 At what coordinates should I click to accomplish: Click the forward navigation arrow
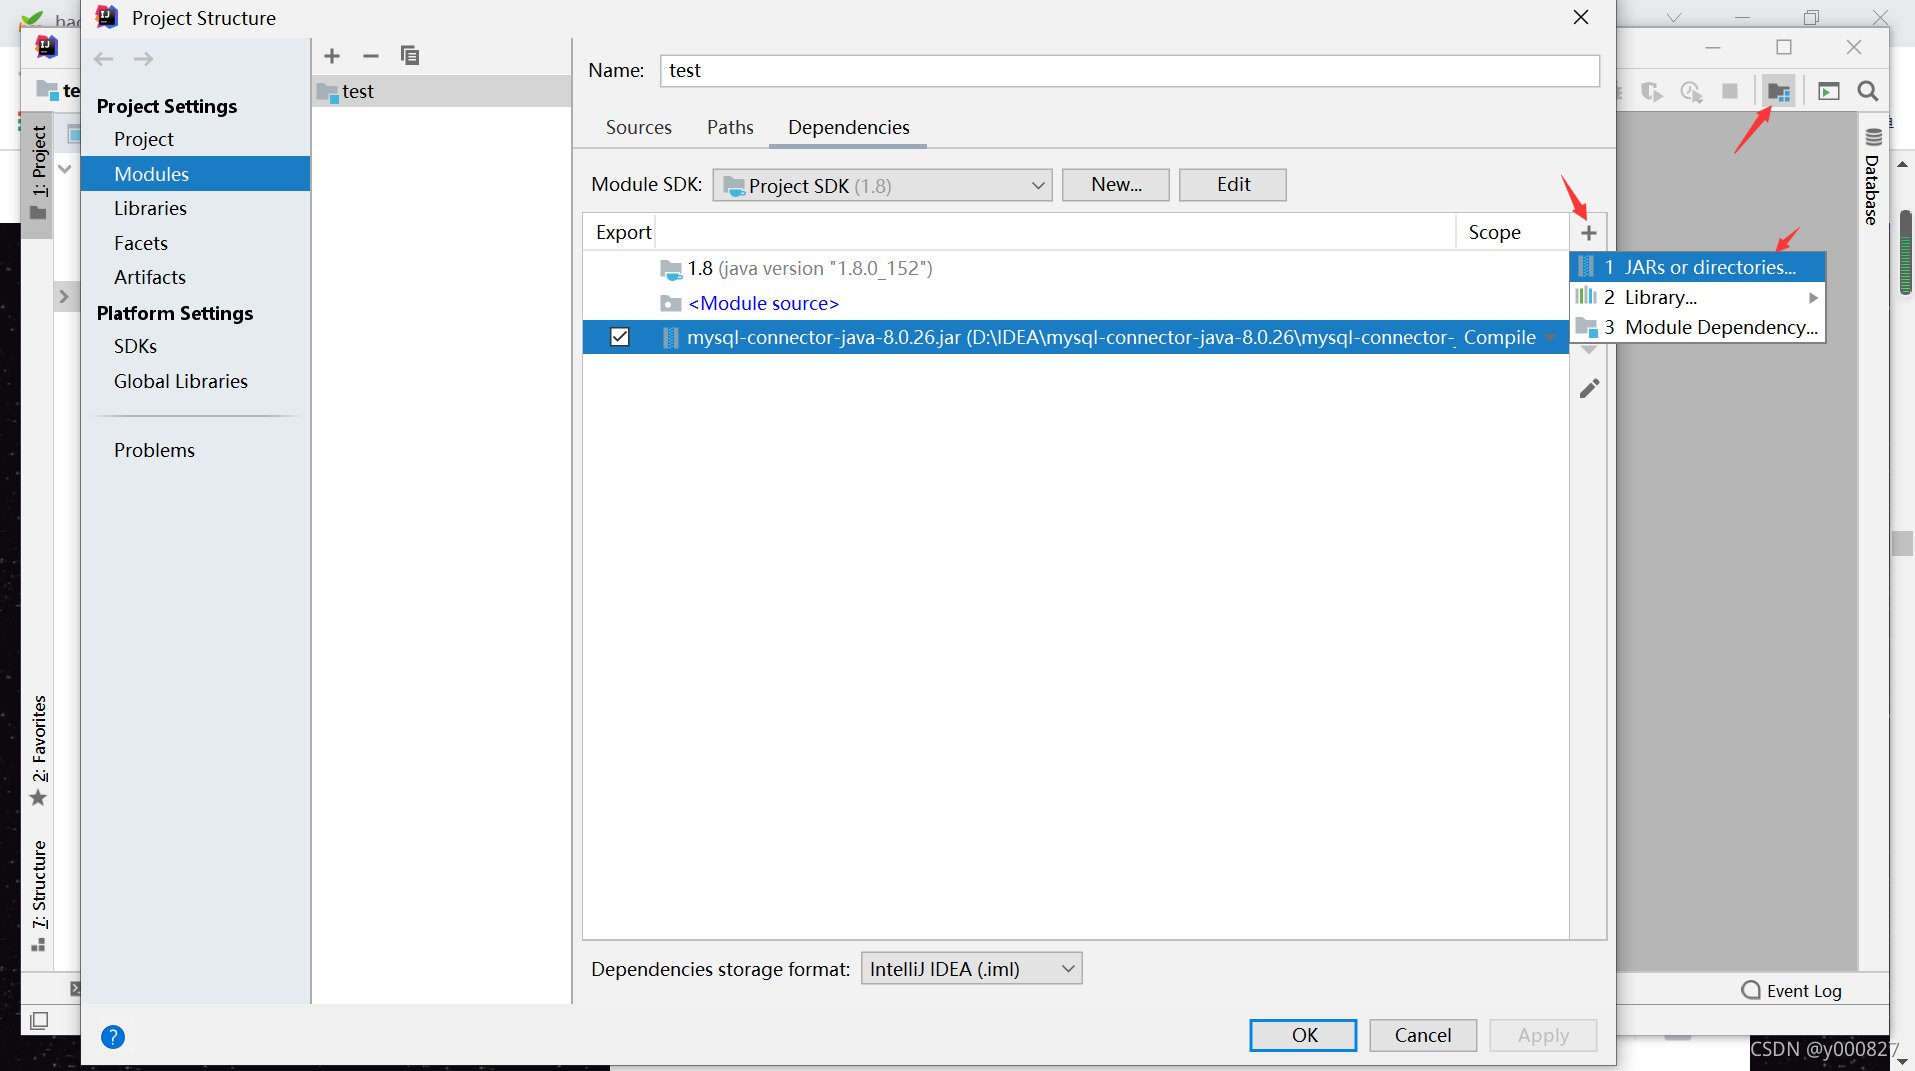tap(144, 59)
